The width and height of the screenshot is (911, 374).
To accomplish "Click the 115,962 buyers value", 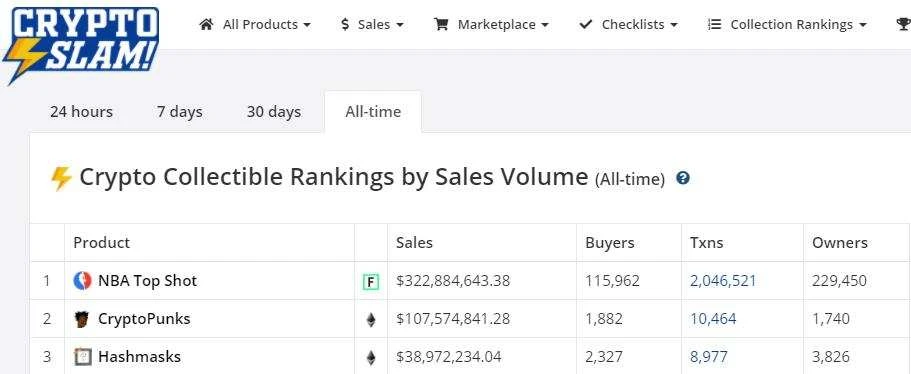I will [612, 281].
